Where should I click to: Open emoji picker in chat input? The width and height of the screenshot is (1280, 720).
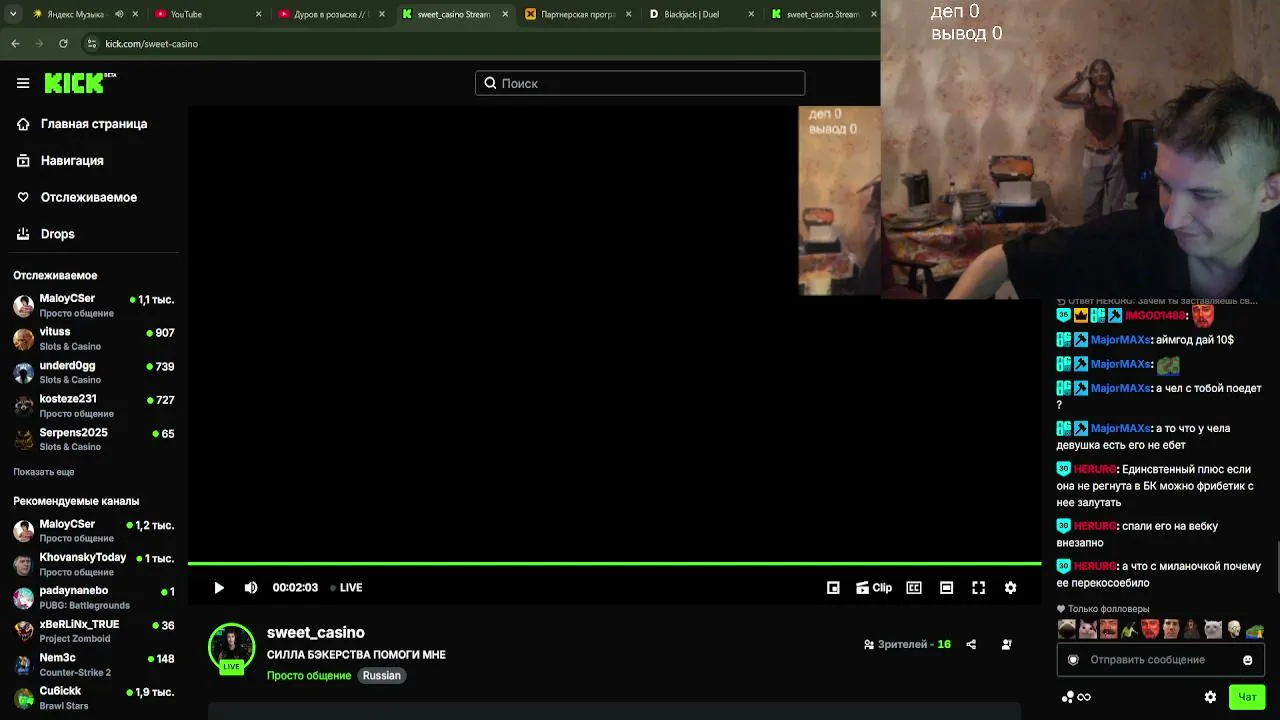click(x=1248, y=660)
